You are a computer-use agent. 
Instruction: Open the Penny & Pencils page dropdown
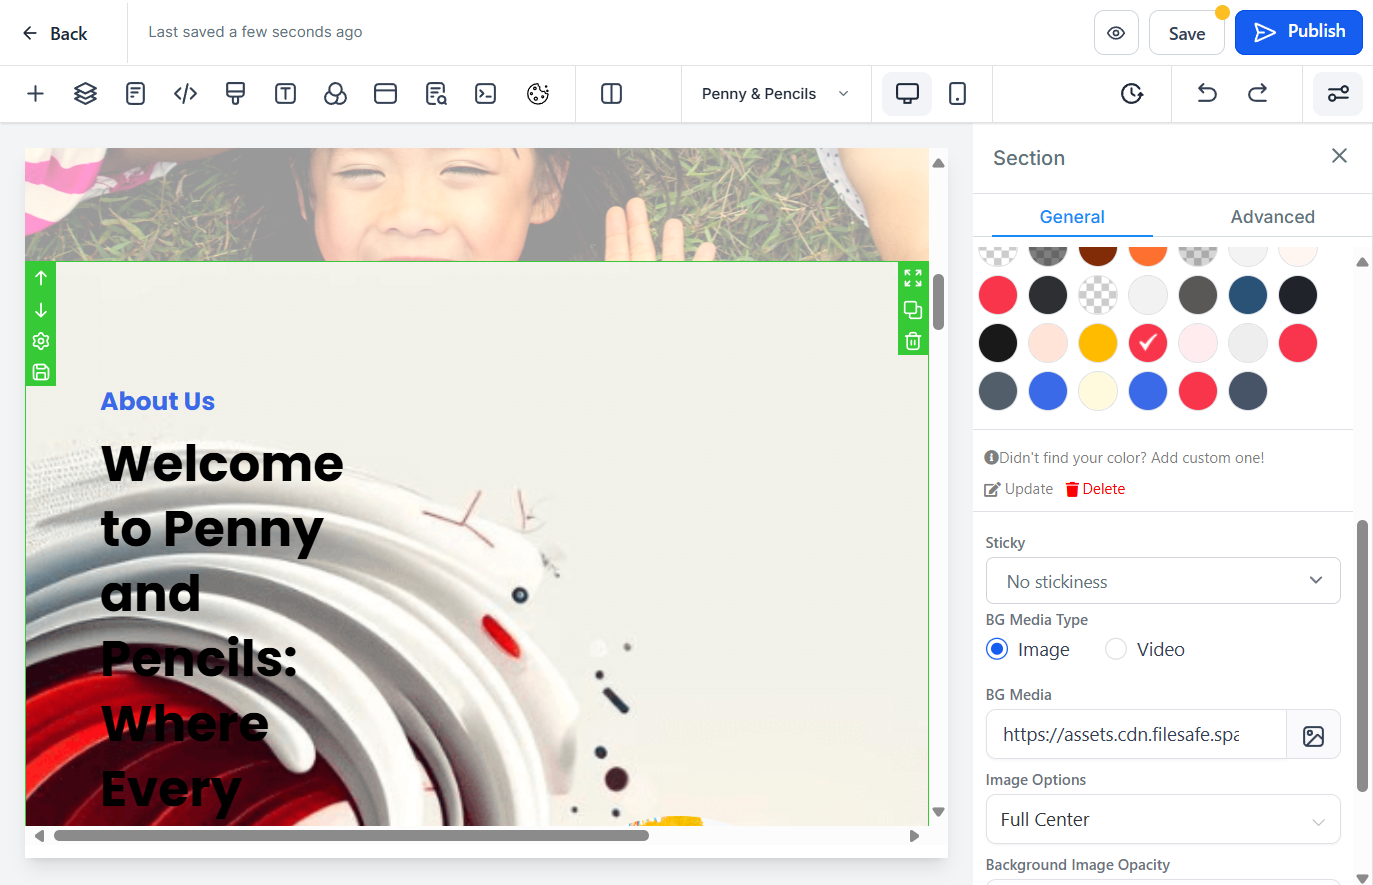click(x=776, y=94)
